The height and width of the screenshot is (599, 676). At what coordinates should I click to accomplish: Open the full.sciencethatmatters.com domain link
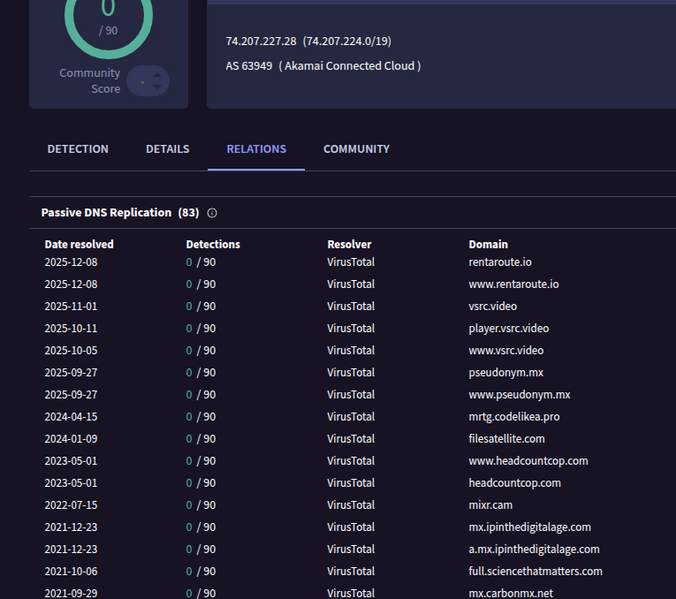click(x=535, y=571)
